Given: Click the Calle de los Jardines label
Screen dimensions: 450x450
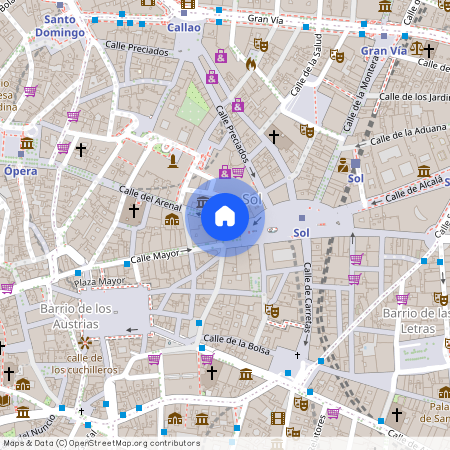Looking at the screenshot, I should [x=414, y=97].
